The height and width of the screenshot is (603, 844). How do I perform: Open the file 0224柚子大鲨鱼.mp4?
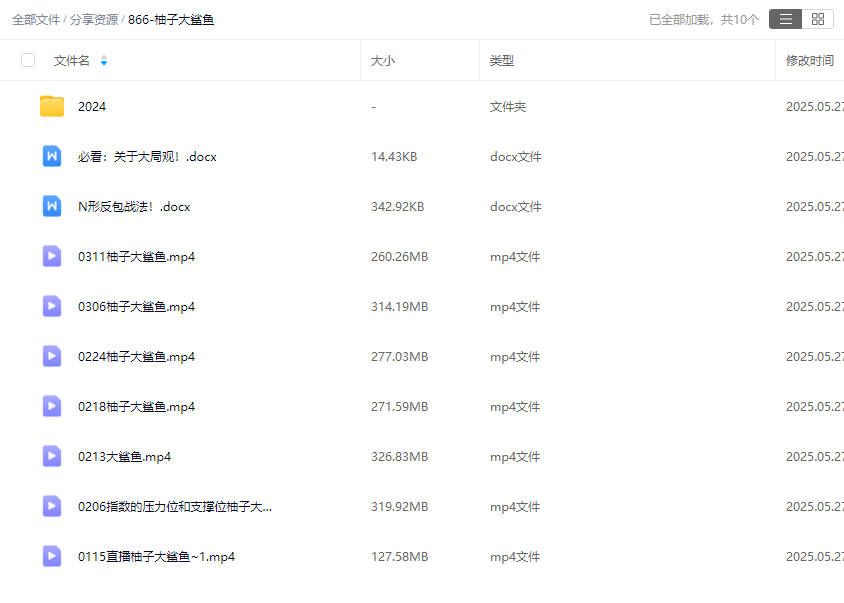(136, 357)
